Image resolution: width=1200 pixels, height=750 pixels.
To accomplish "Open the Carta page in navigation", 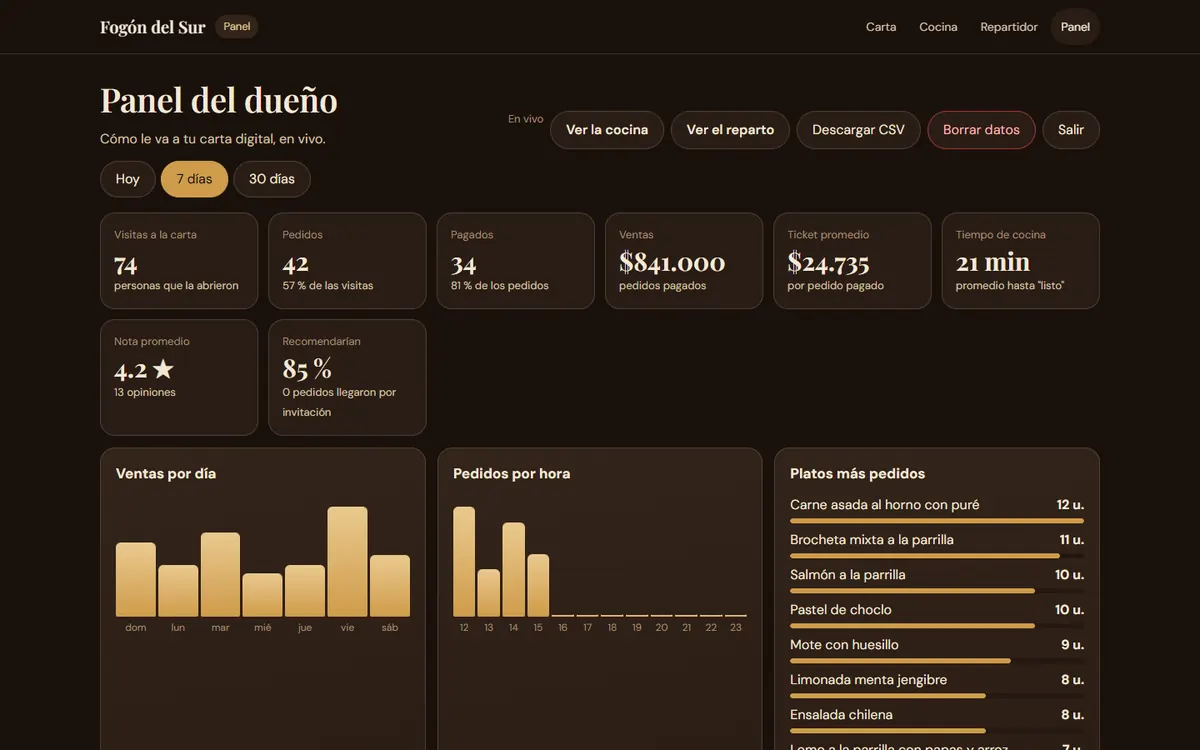I will [x=881, y=27].
